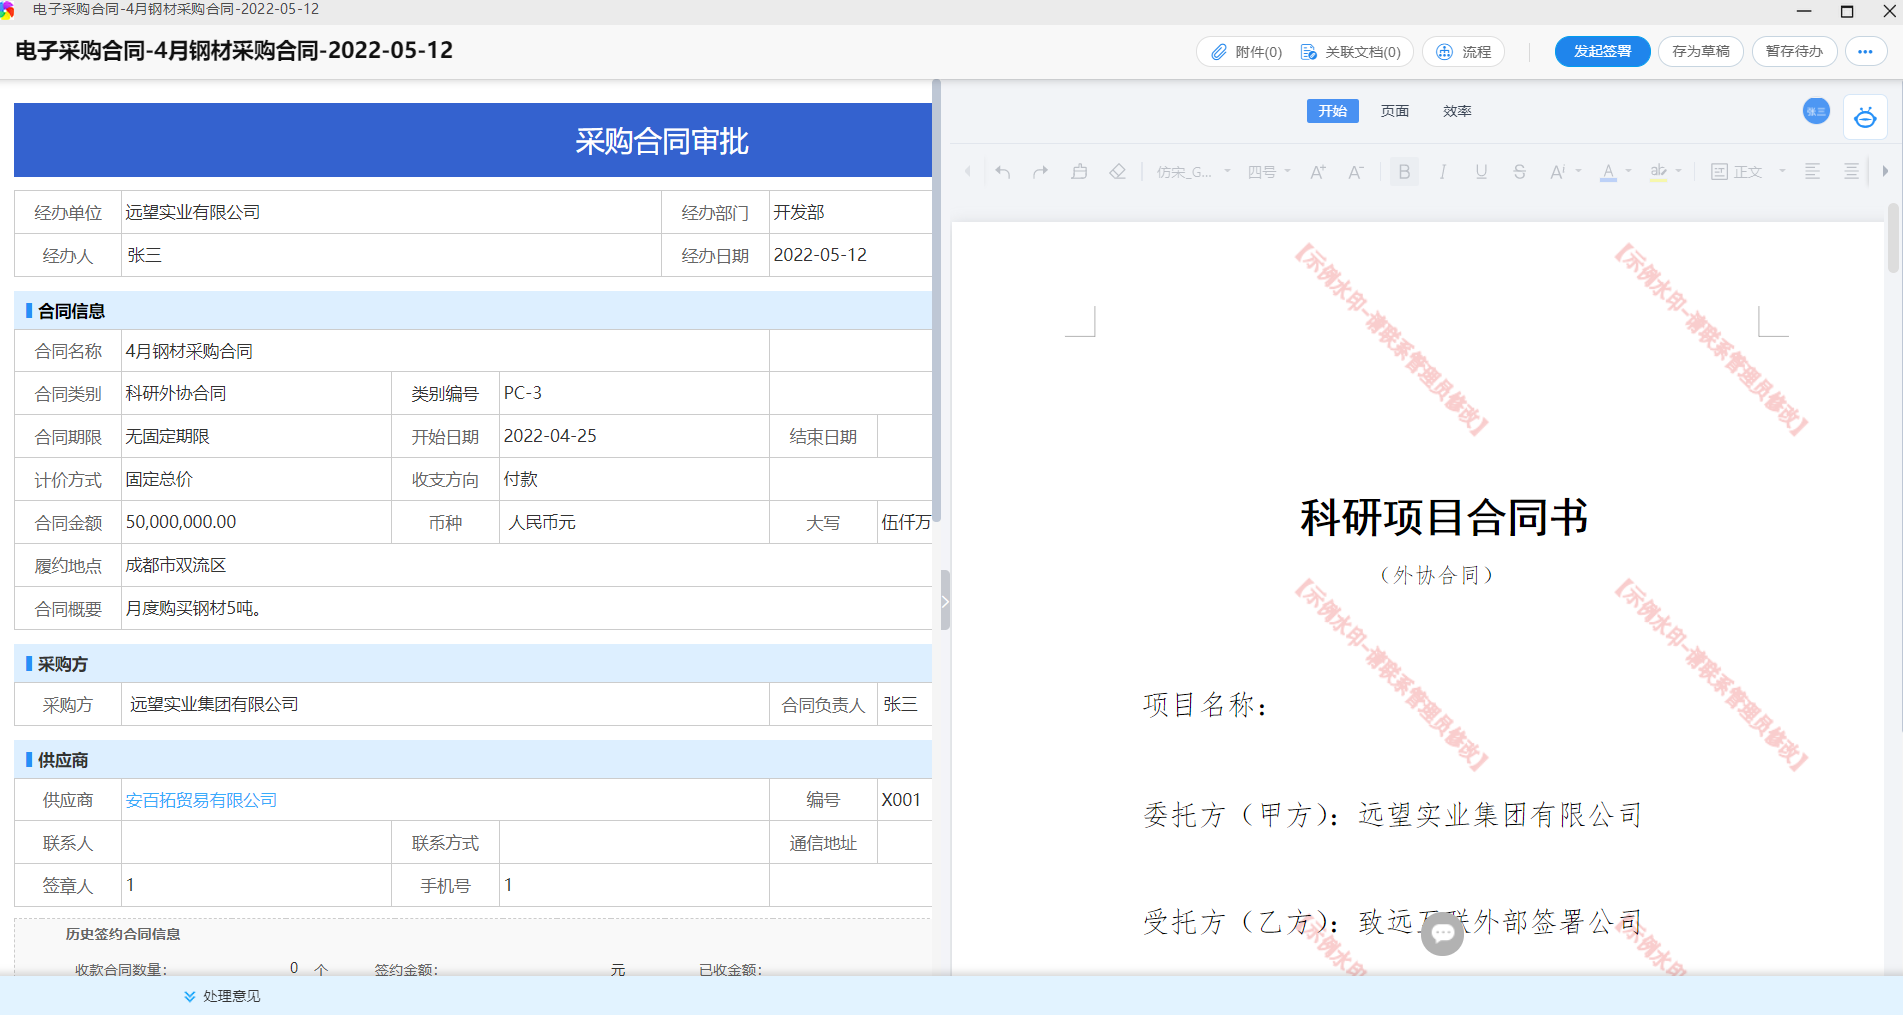Click the 委托方（甲方） line in the document
The width and height of the screenshot is (1903, 1015).
(1393, 815)
